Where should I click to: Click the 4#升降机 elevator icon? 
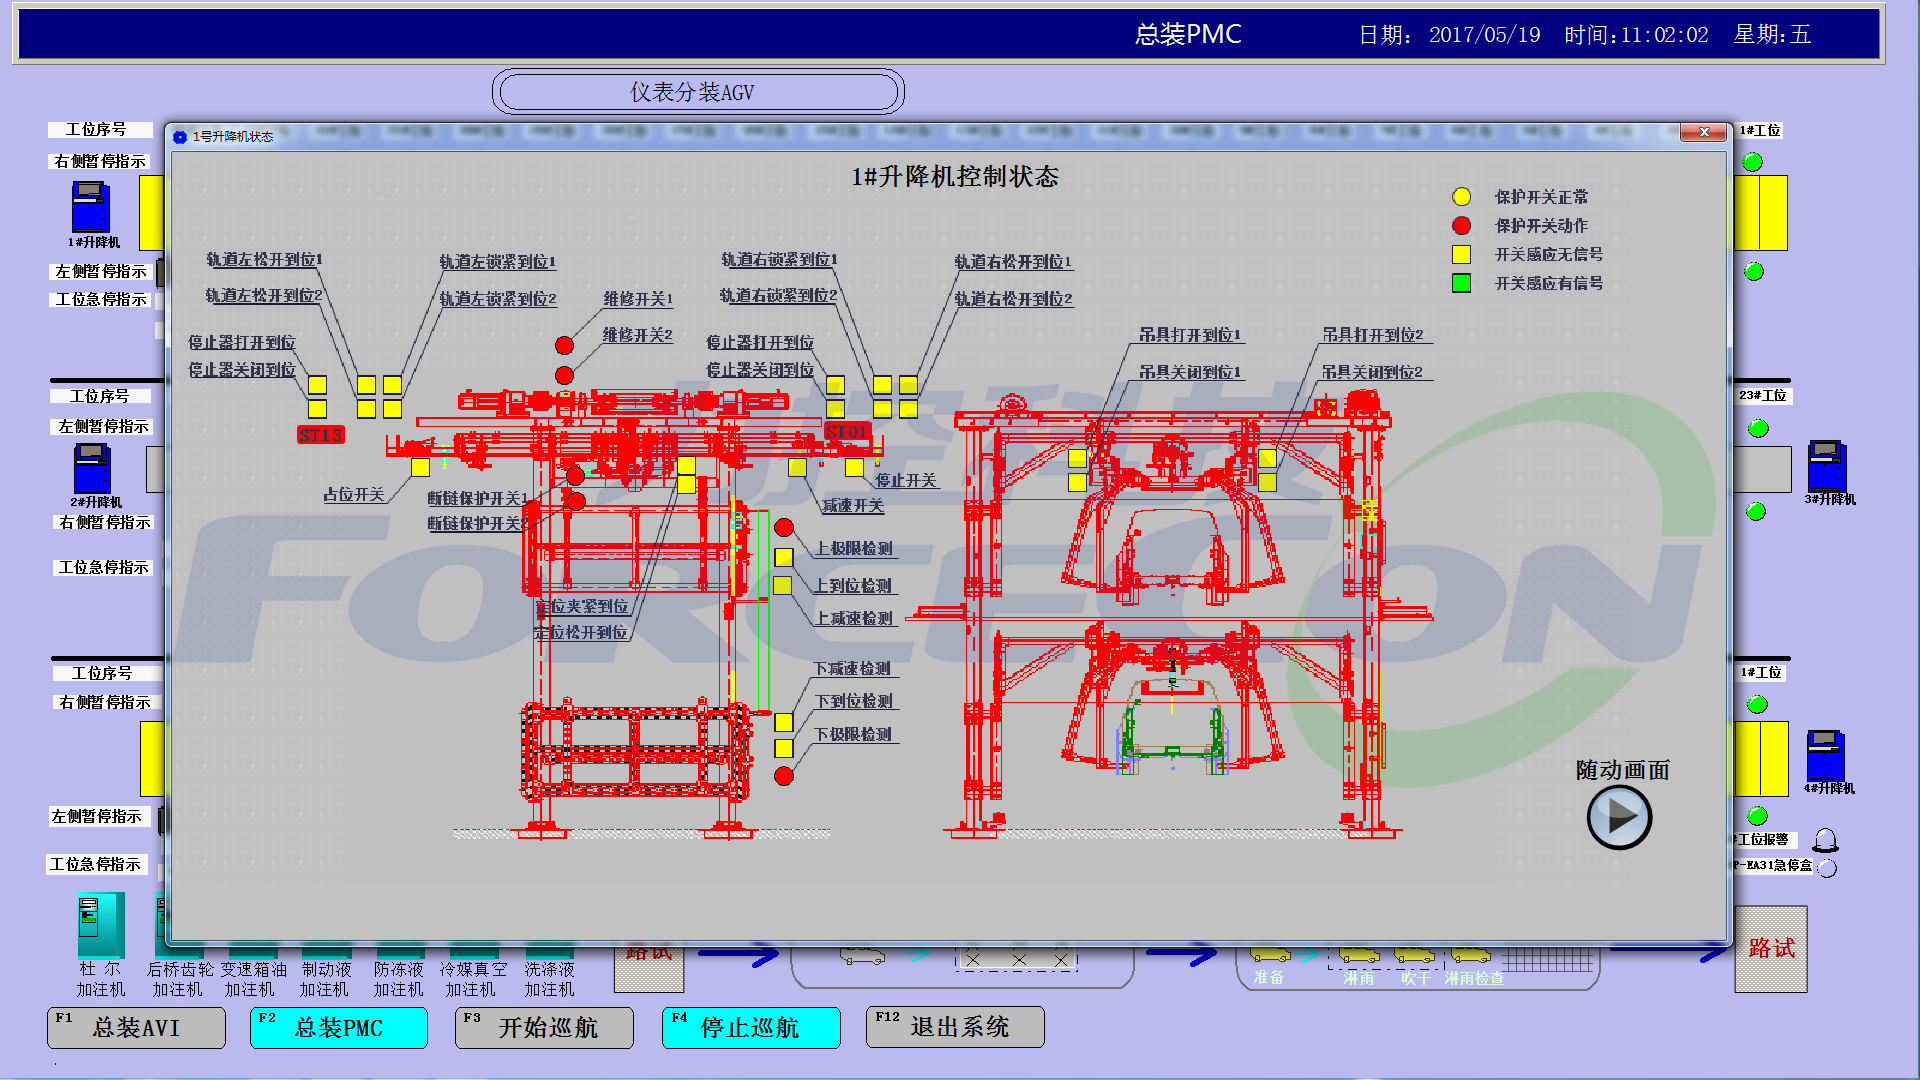pos(1825,755)
